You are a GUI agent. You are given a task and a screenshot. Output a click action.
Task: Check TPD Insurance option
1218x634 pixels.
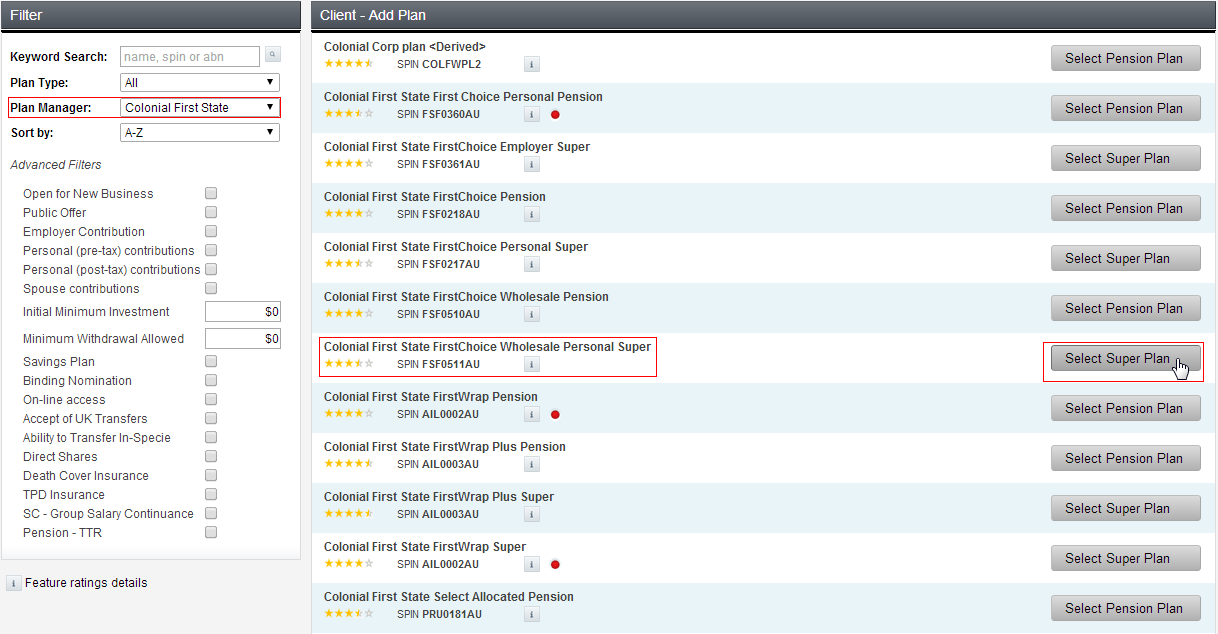pos(211,494)
